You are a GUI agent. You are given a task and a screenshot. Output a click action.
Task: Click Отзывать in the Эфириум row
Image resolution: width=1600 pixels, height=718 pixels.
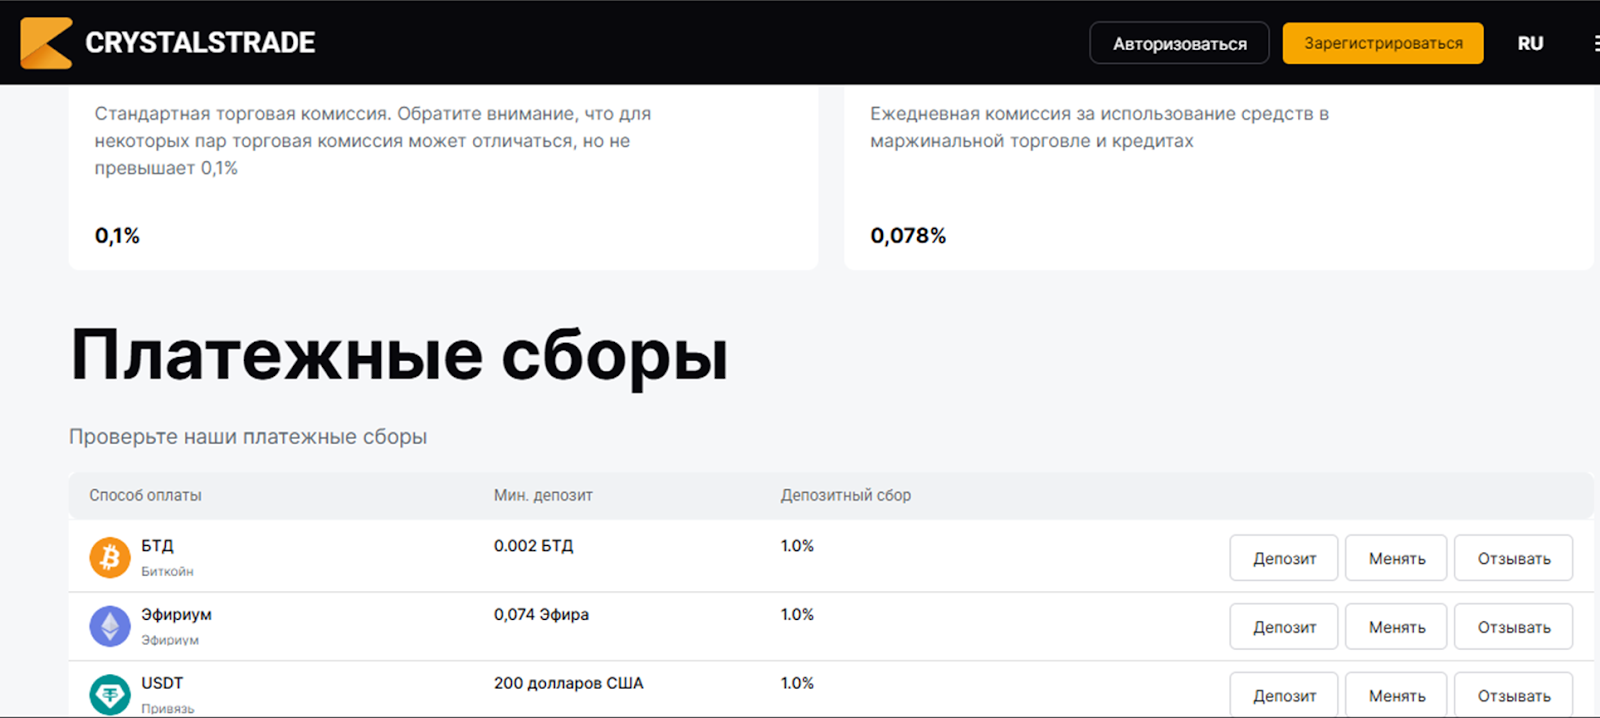point(1513,627)
